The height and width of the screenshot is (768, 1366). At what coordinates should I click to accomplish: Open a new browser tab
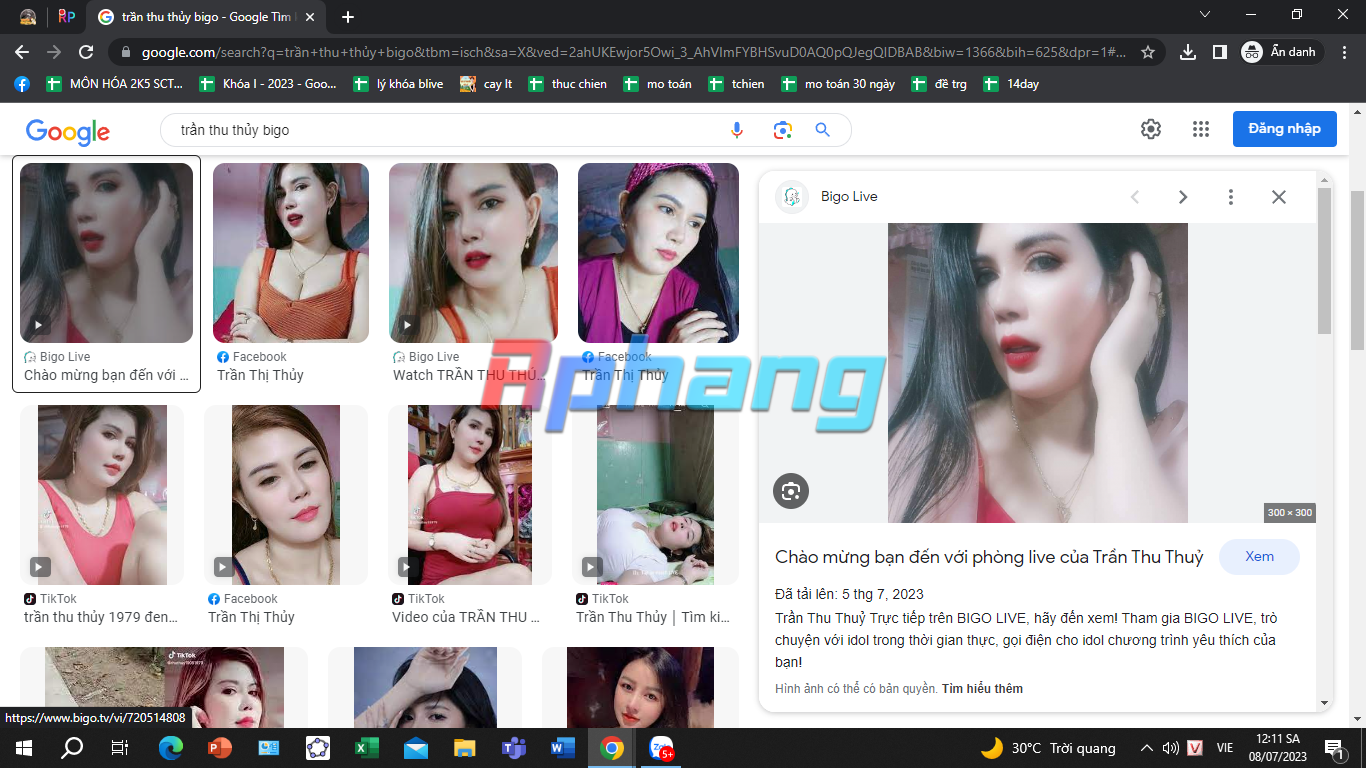click(x=348, y=17)
